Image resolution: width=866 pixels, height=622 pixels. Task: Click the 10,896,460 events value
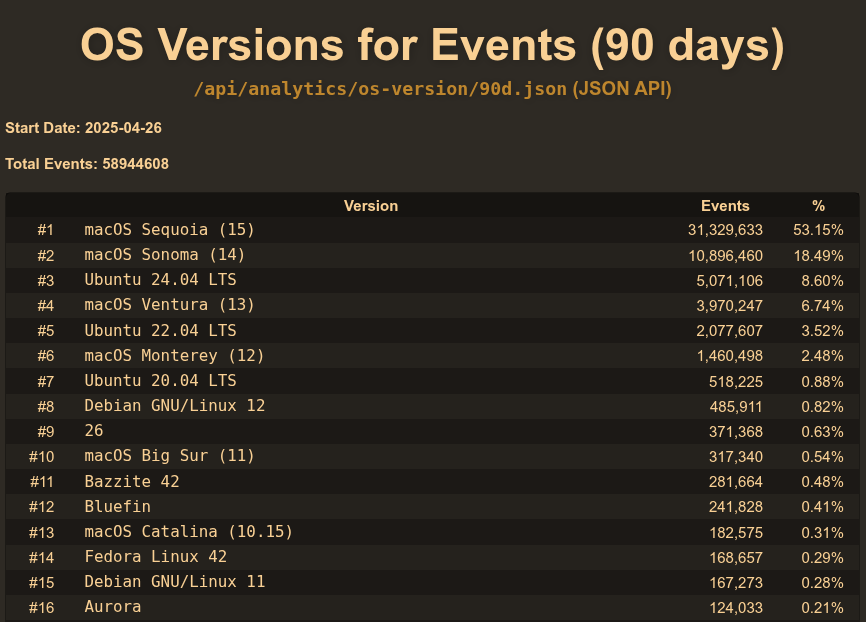725,256
